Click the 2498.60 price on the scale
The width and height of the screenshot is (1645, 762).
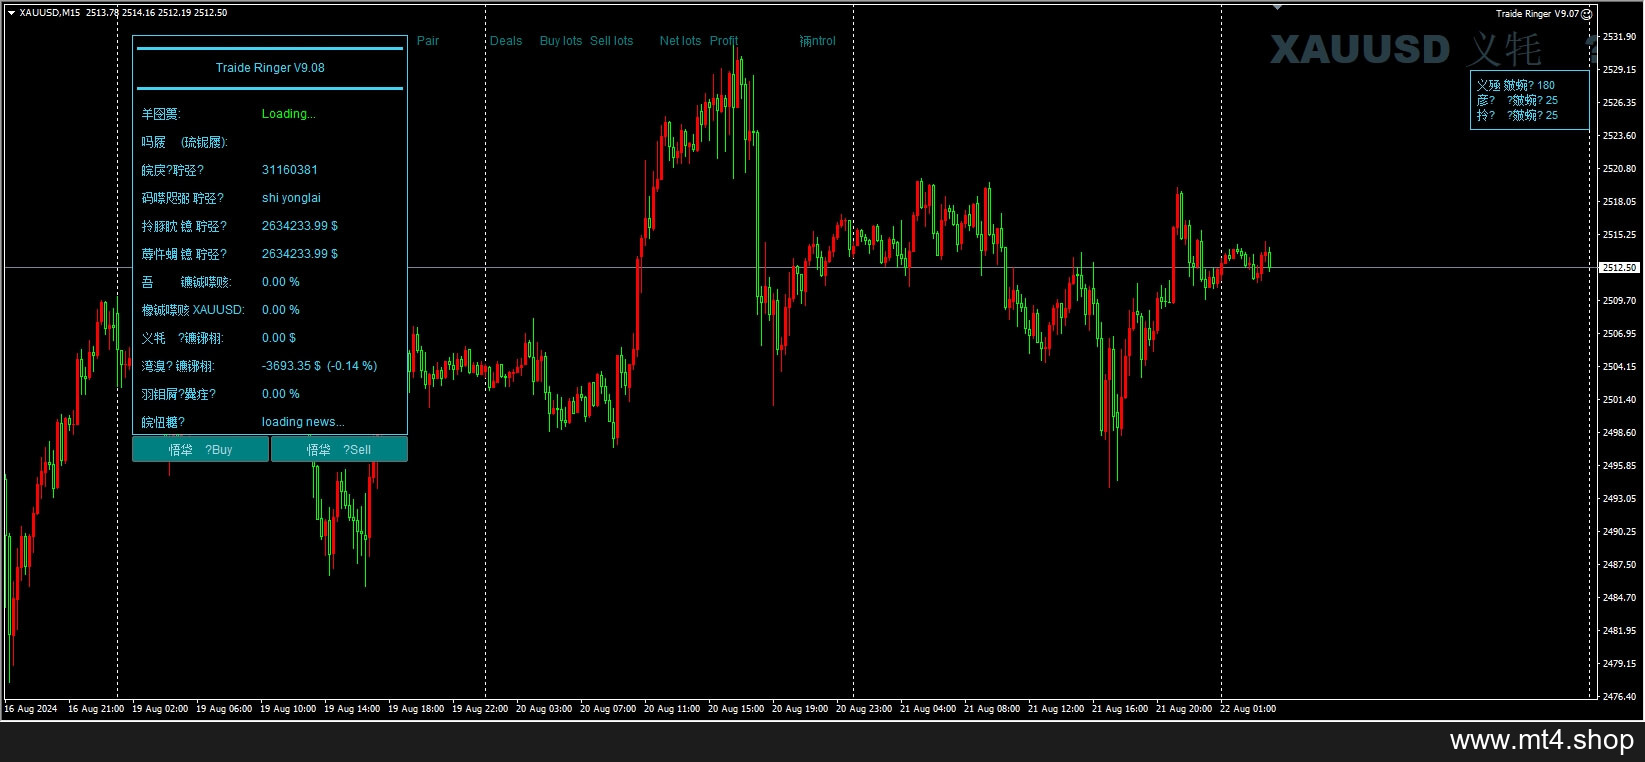(x=1620, y=432)
